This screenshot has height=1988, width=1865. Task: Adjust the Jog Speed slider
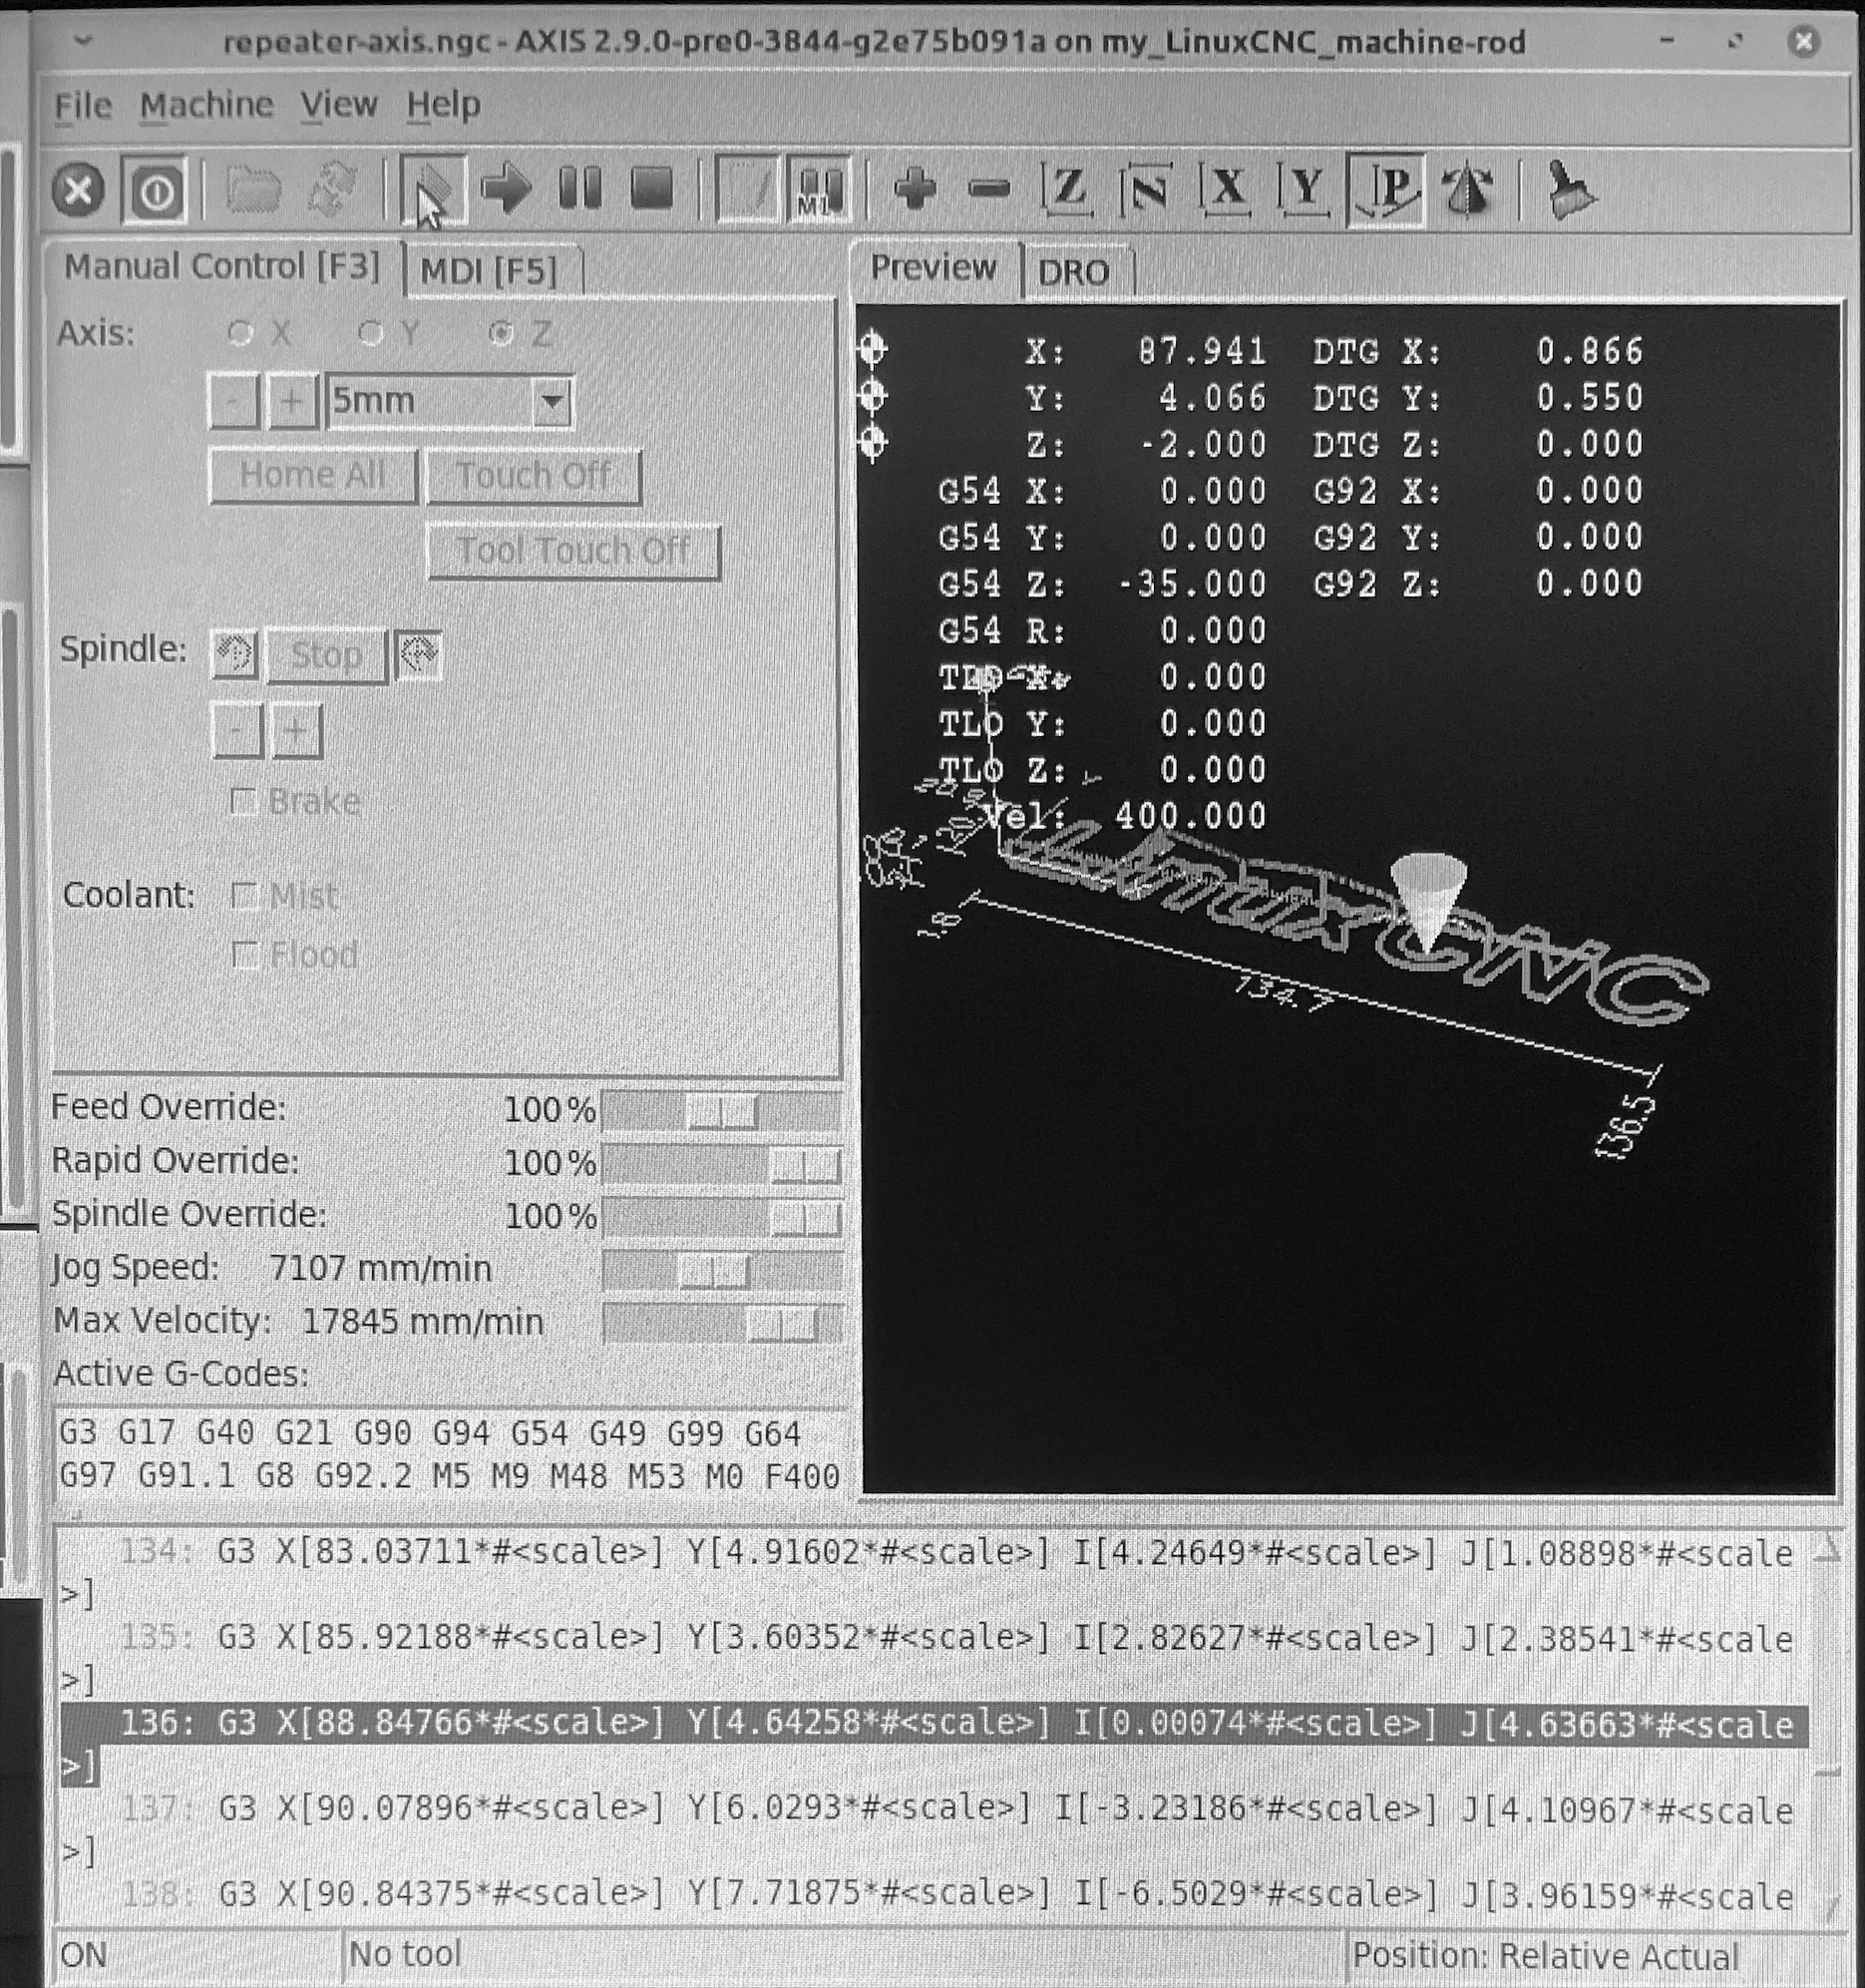coord(722,1271)
